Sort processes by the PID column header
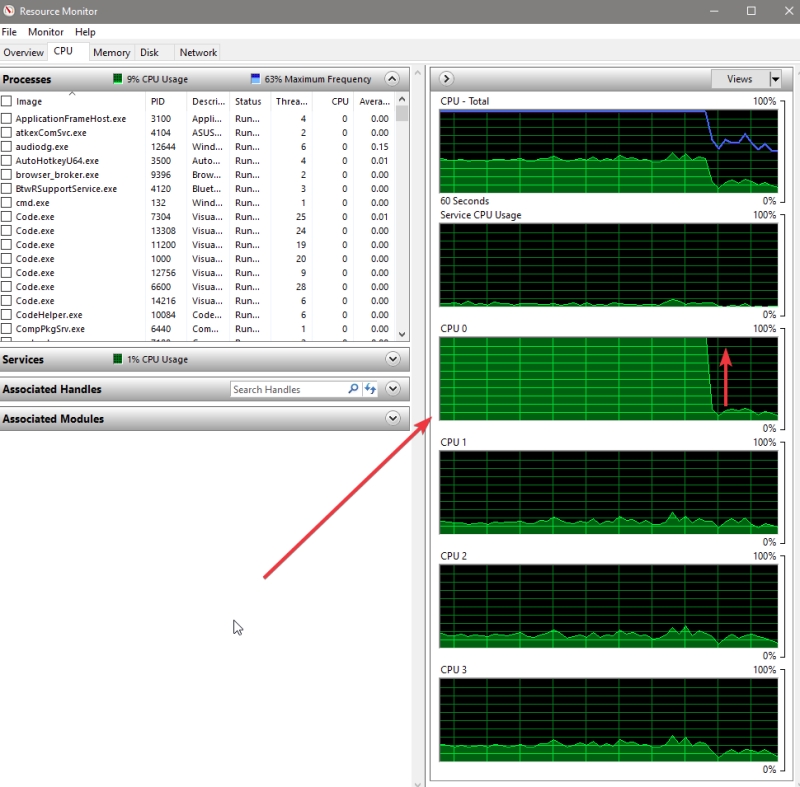800x787 pixels. 158,101
